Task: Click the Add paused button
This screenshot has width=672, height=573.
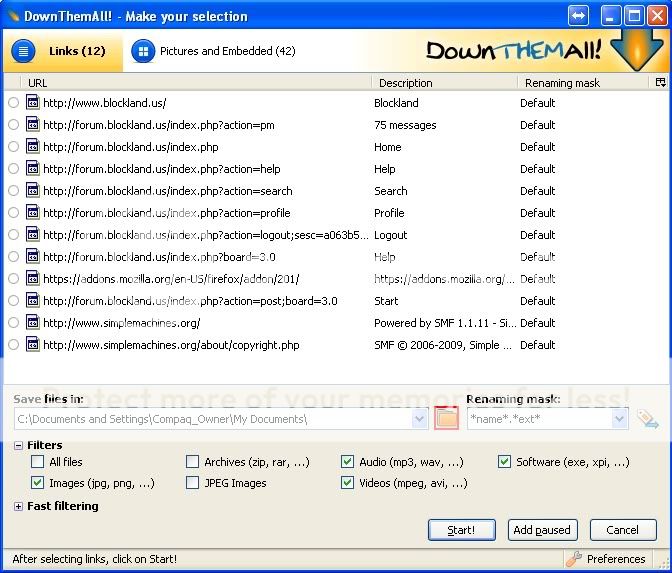Action: tap(542, 530)
